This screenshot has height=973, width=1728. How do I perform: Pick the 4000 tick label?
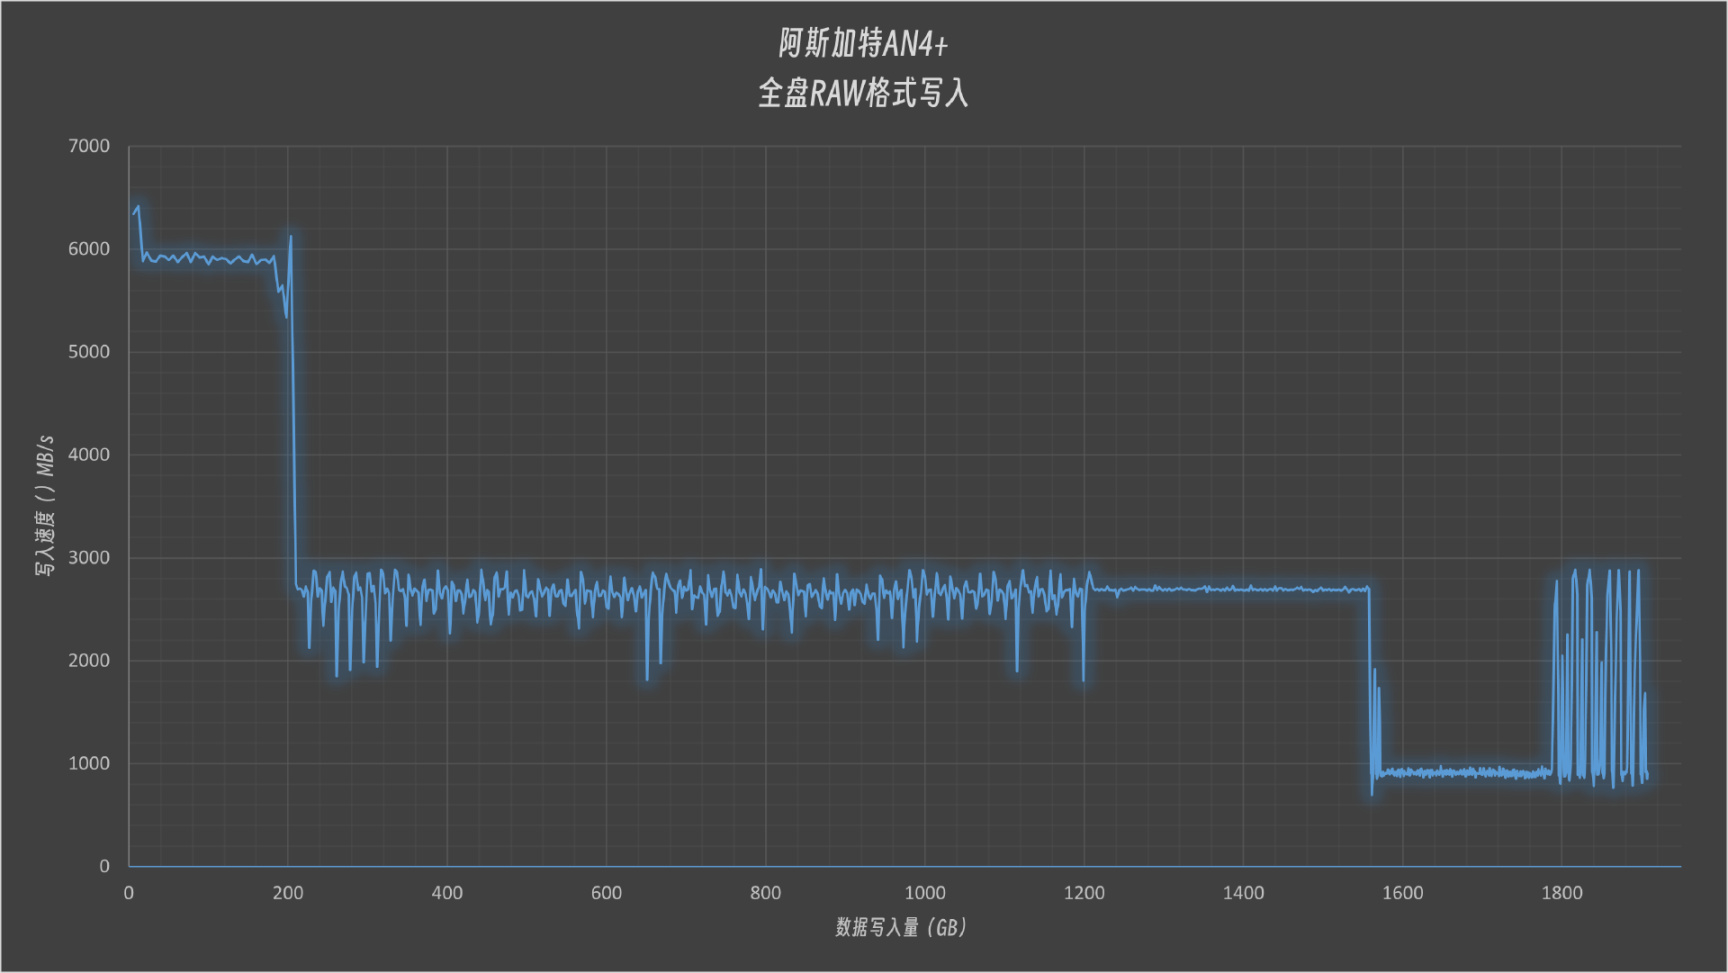[x=89, y=455]
